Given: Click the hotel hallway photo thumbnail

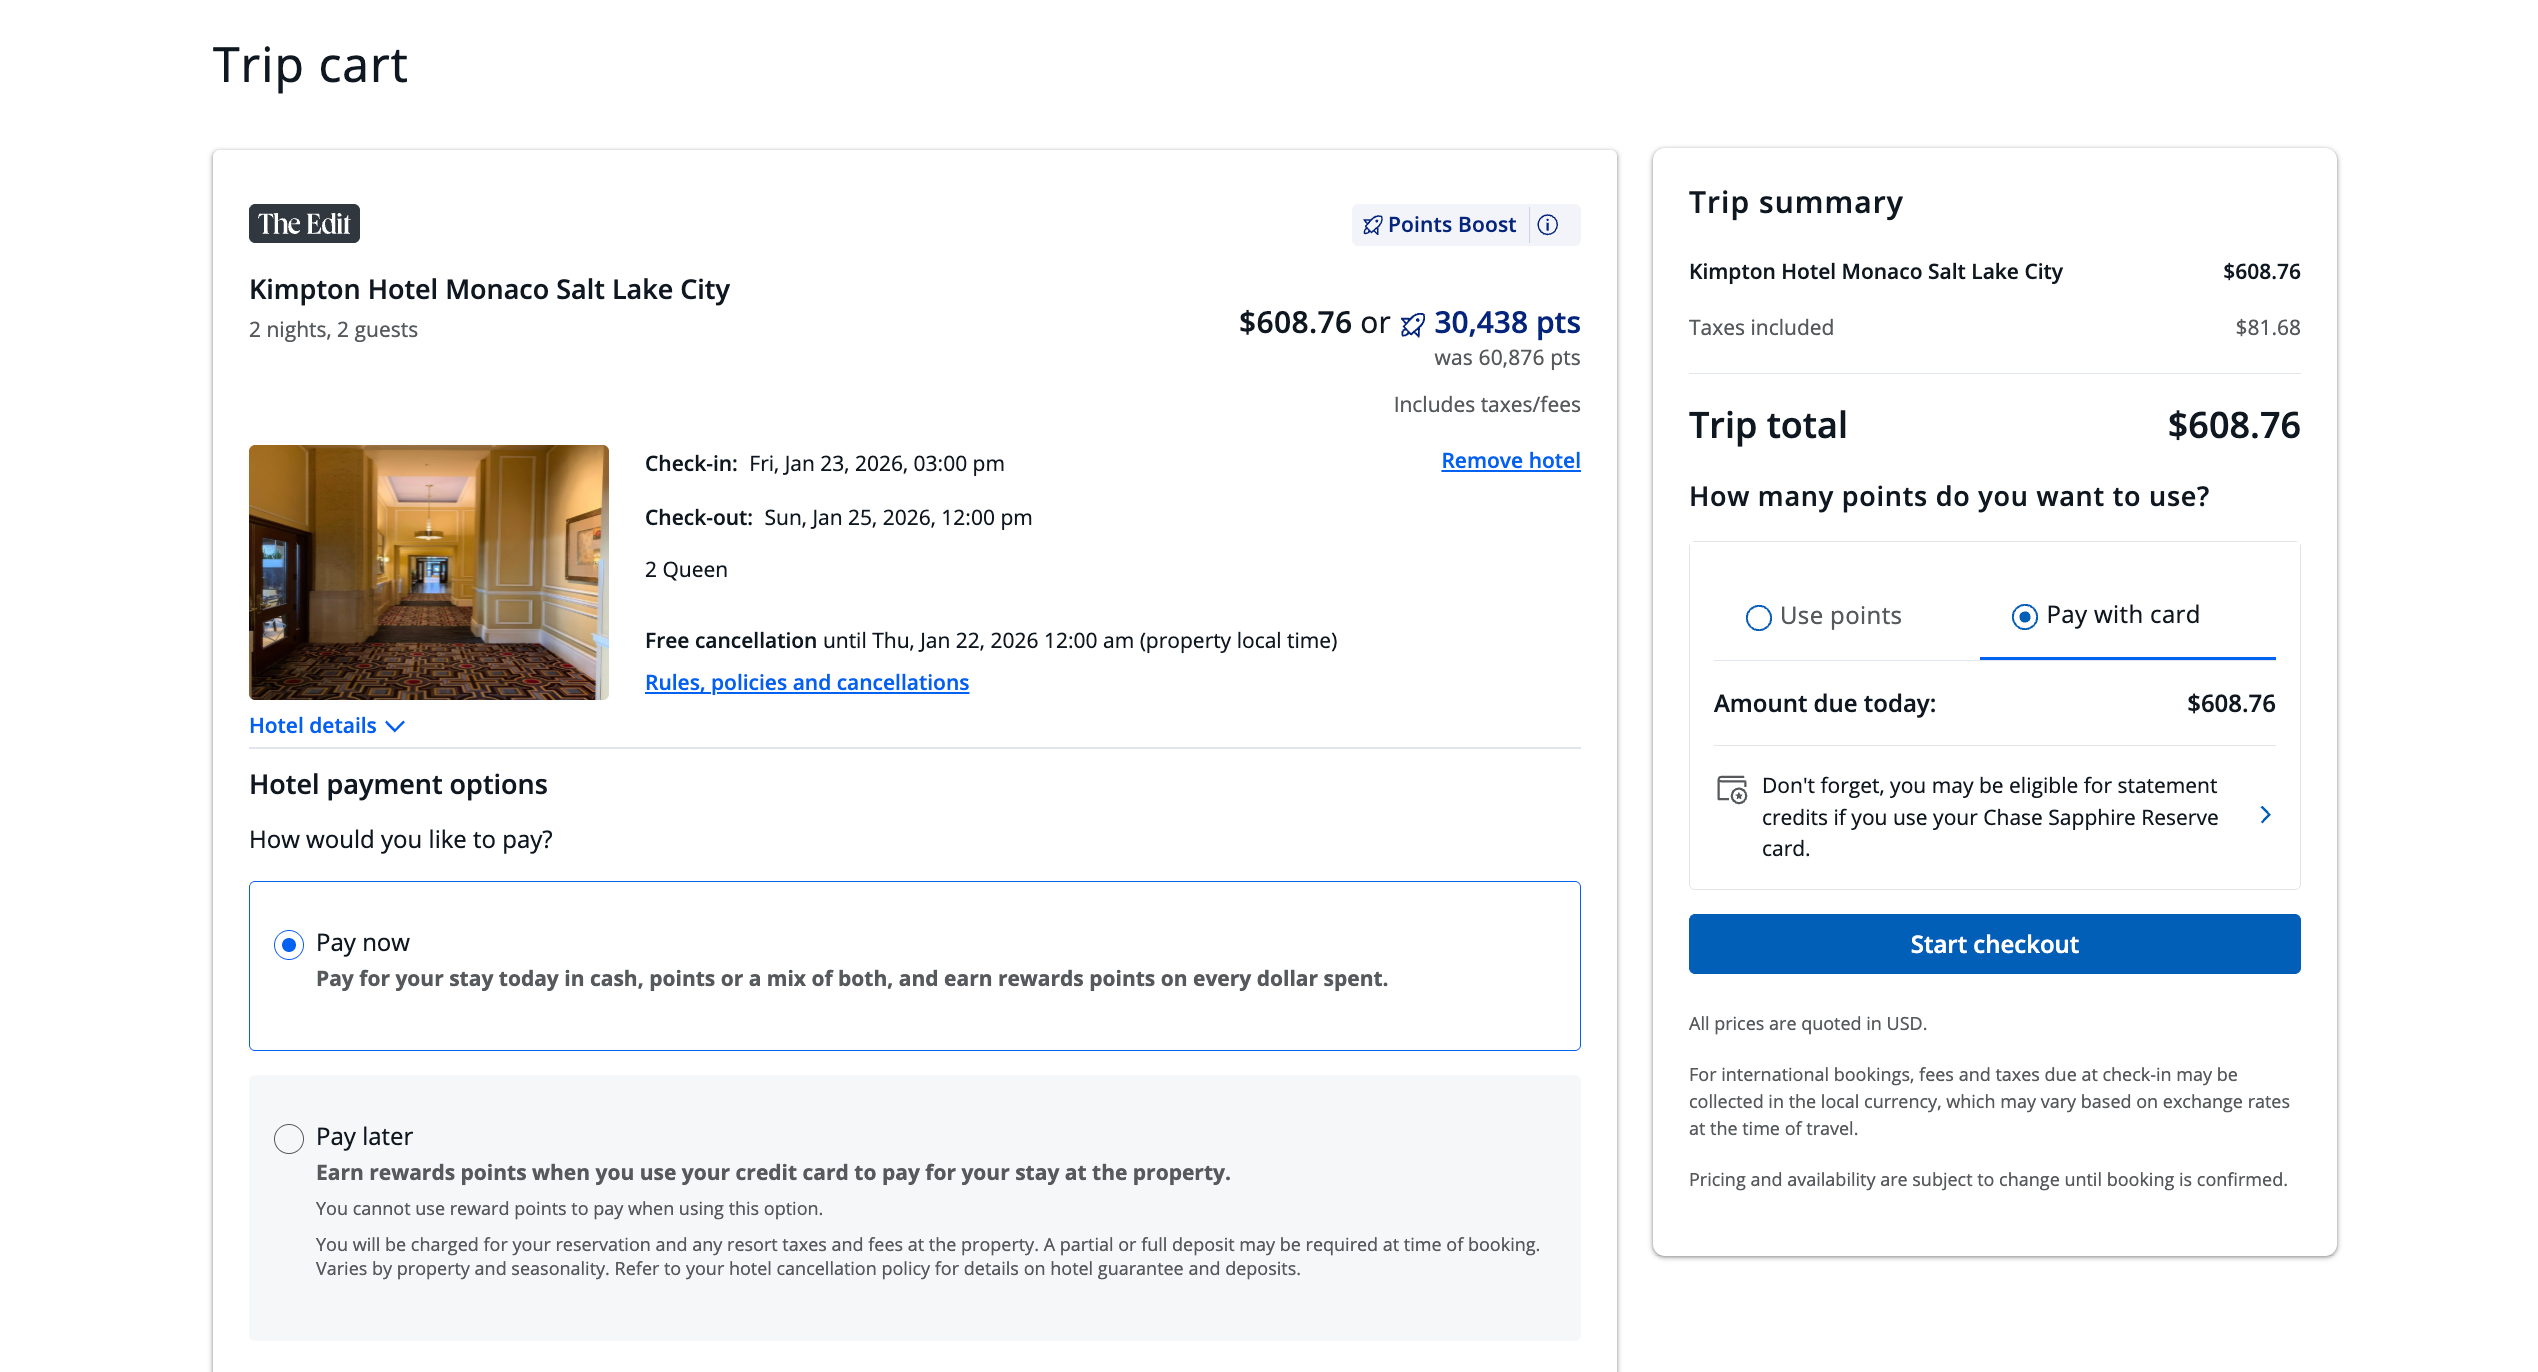Looking at the screenshot, I should click(x=429, y=572).
